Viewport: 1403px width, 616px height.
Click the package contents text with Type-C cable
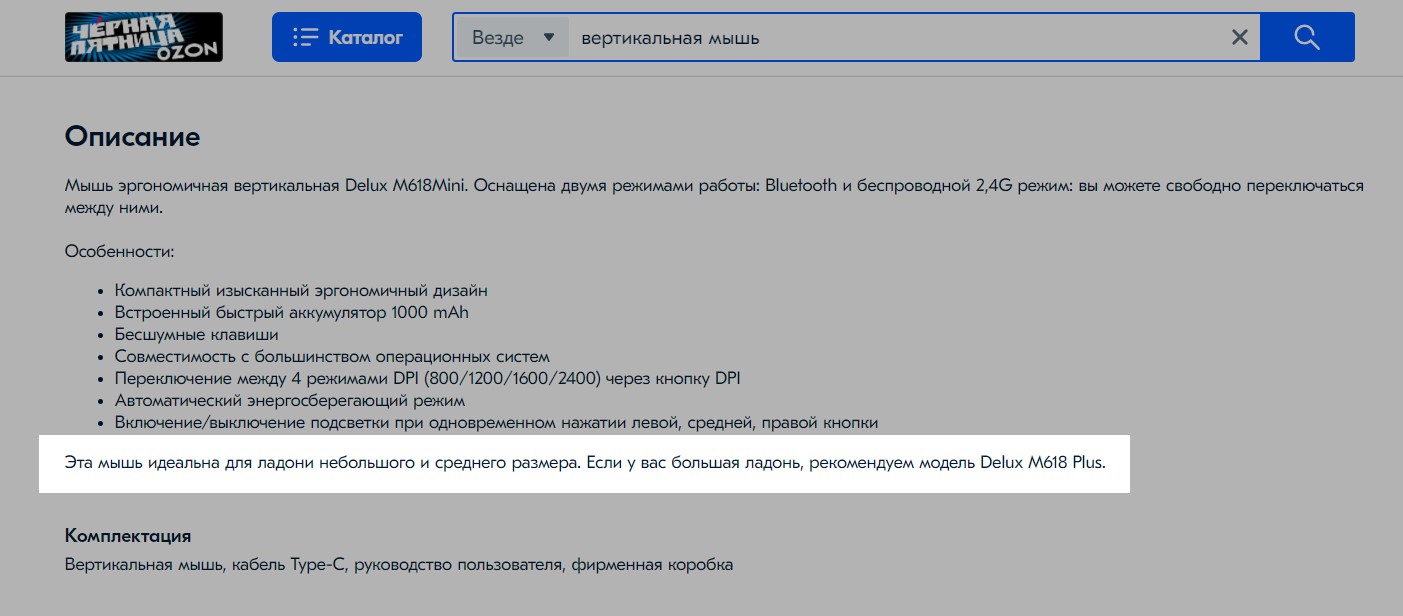click(398, 564)
